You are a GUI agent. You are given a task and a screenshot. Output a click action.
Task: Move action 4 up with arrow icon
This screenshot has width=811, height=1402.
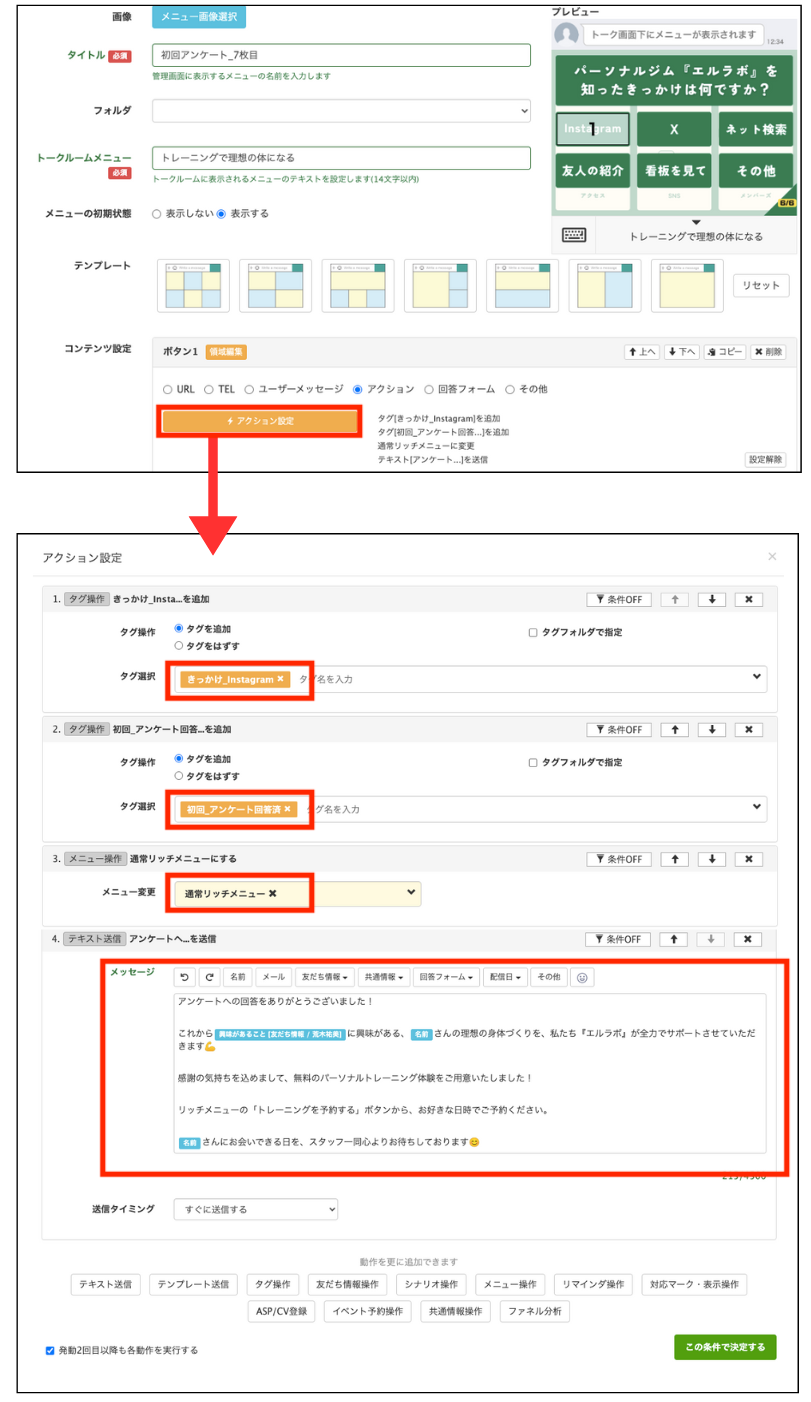675,939
